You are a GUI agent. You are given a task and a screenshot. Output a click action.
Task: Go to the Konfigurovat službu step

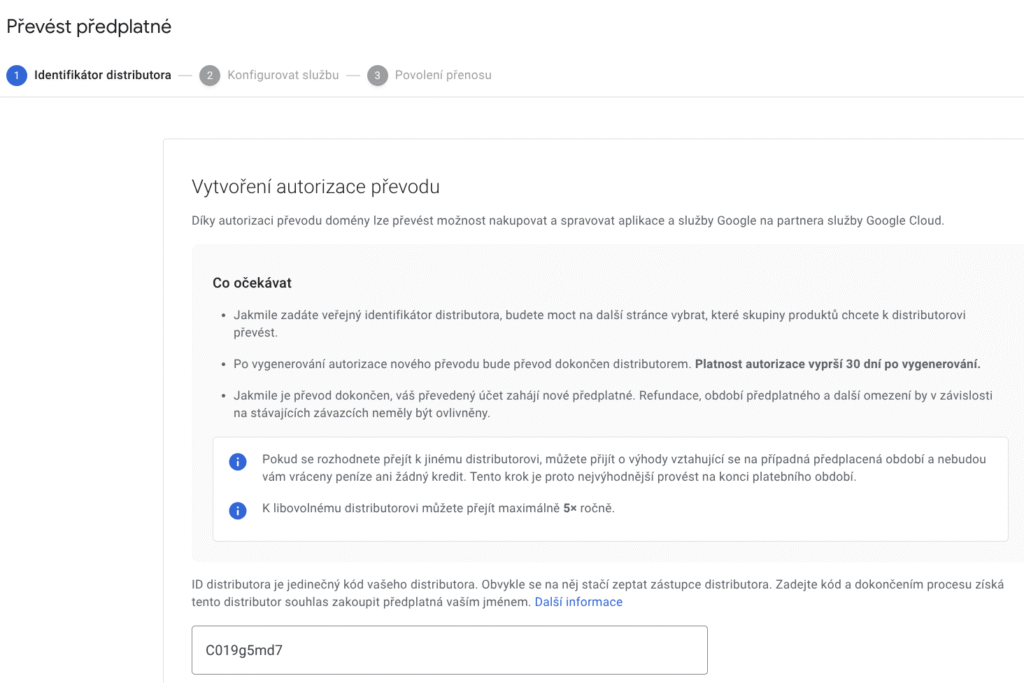pyautogui.click(x=283, y=75)
